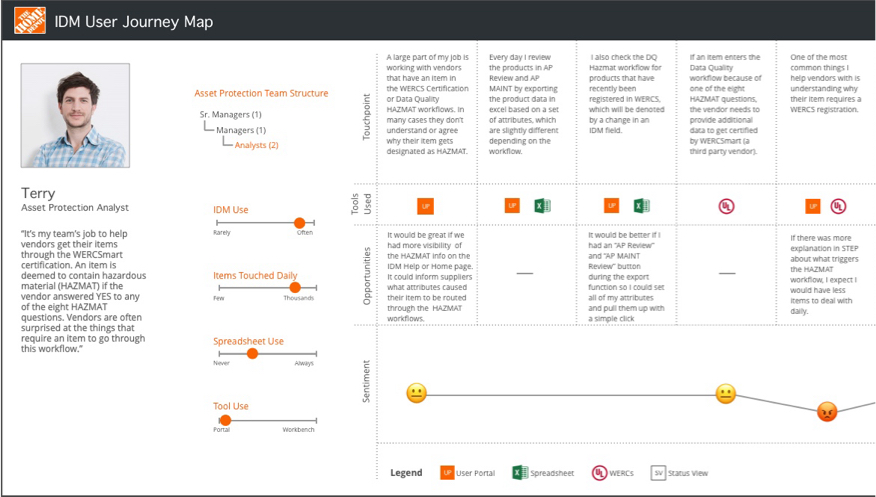Viewport: 876px width, 497px height.
Task: Click the Opportunities row label
Action: (x=366, y=276)
